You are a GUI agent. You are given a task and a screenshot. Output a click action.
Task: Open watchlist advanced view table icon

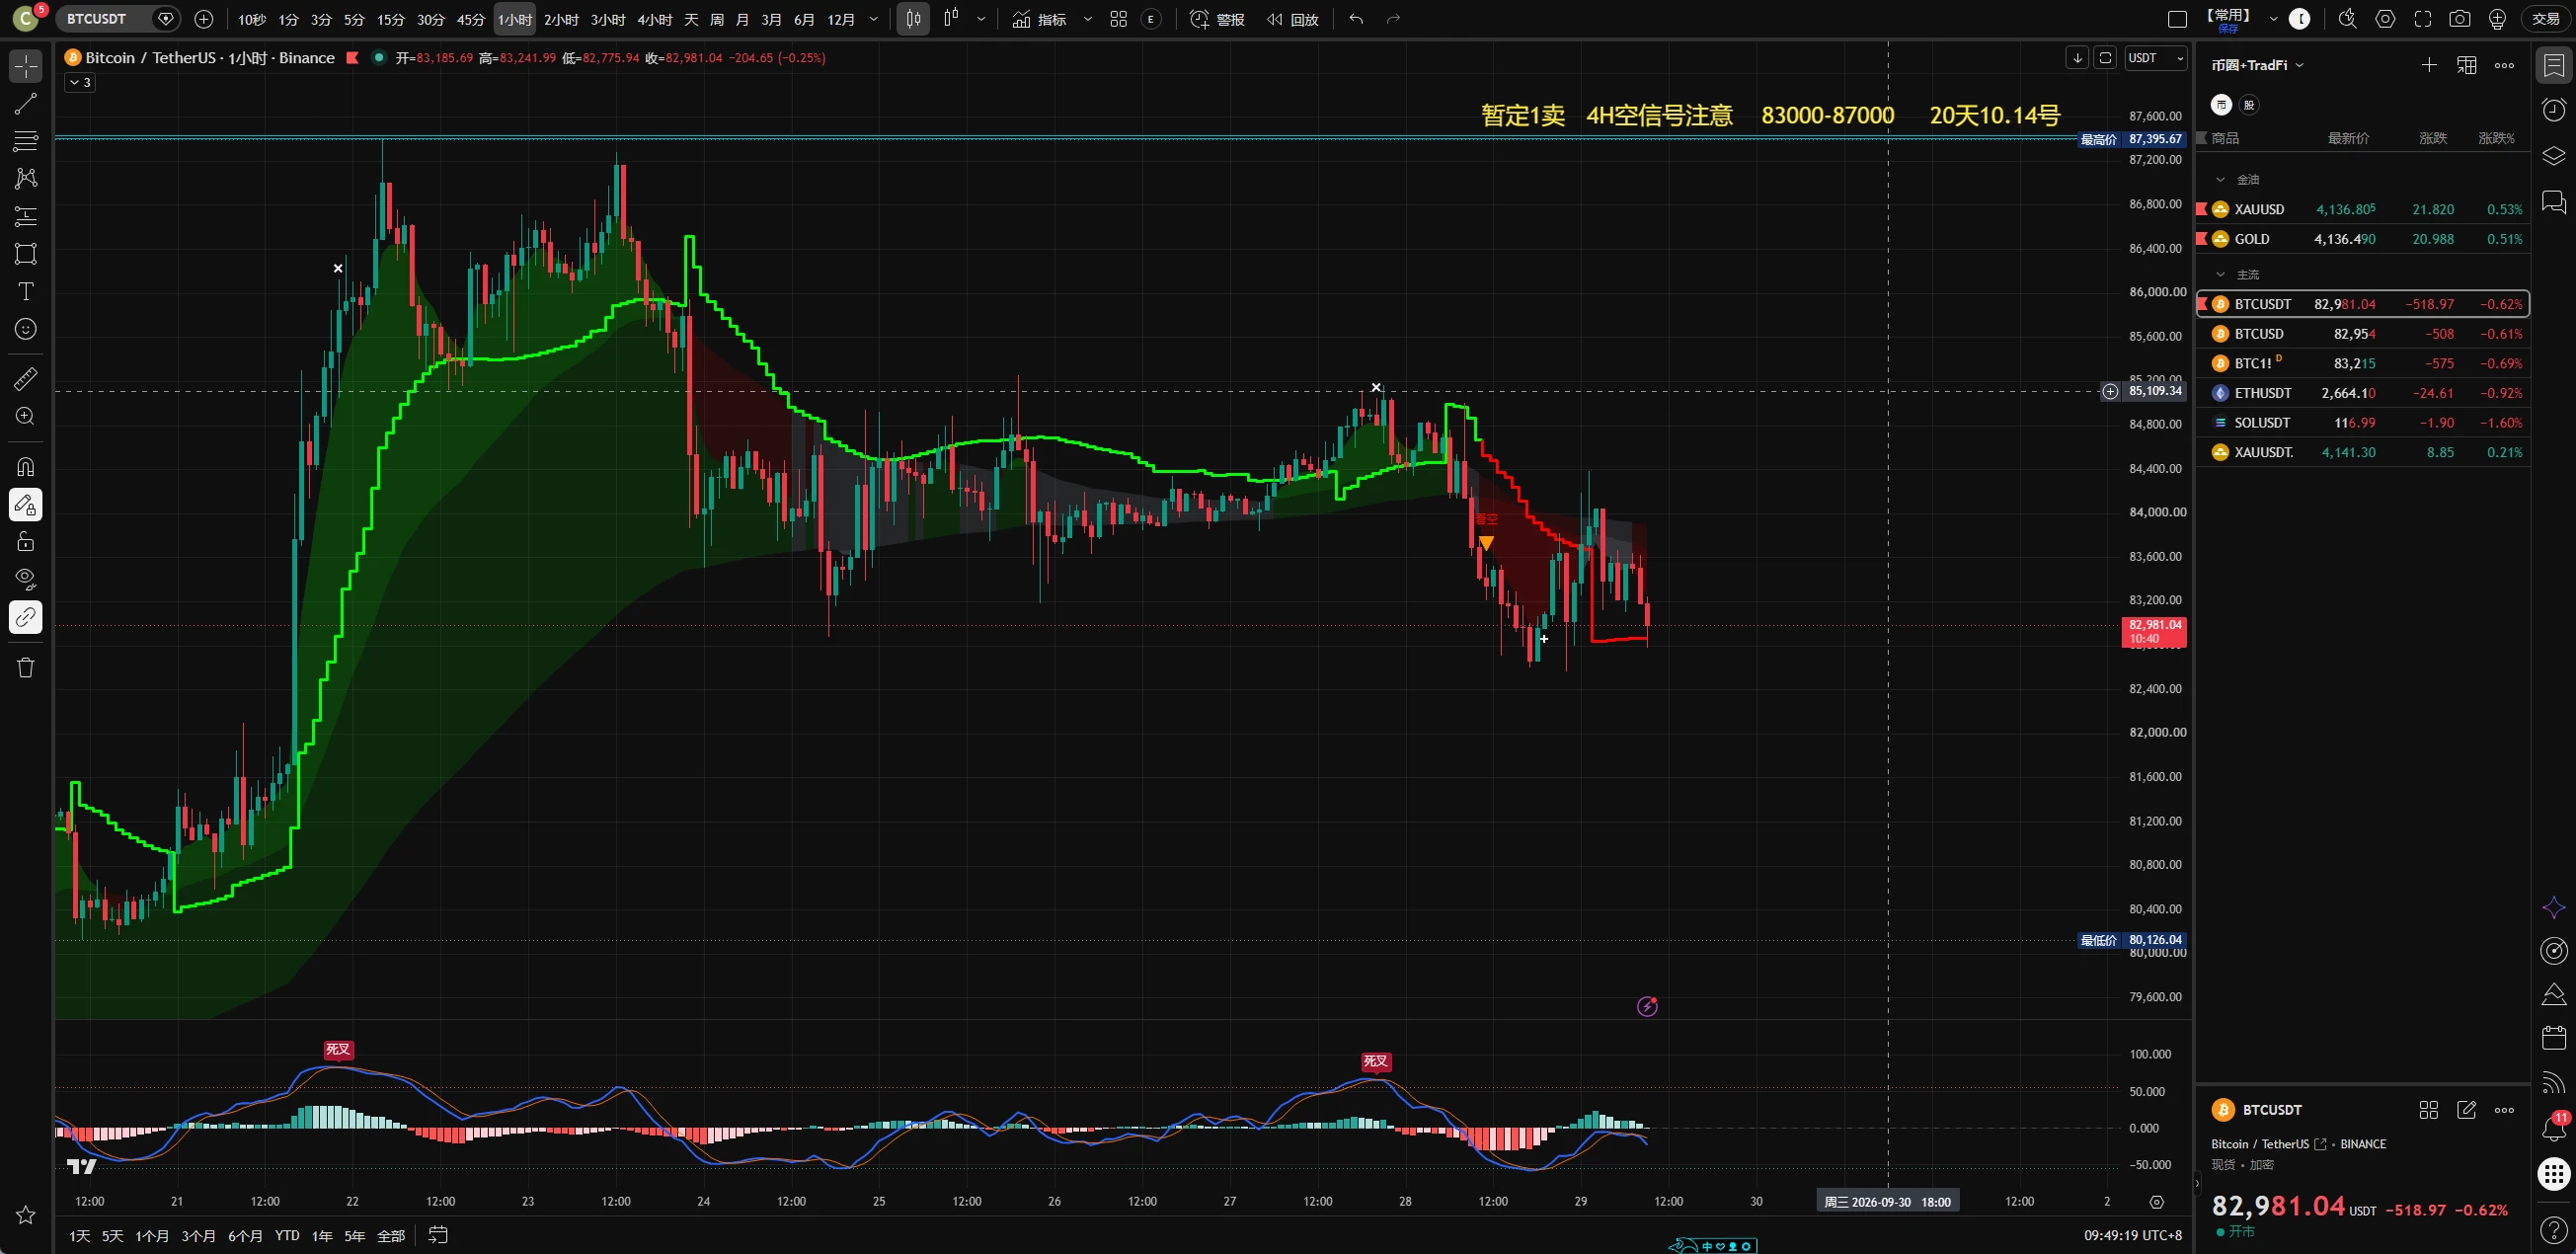(2467, 65)
